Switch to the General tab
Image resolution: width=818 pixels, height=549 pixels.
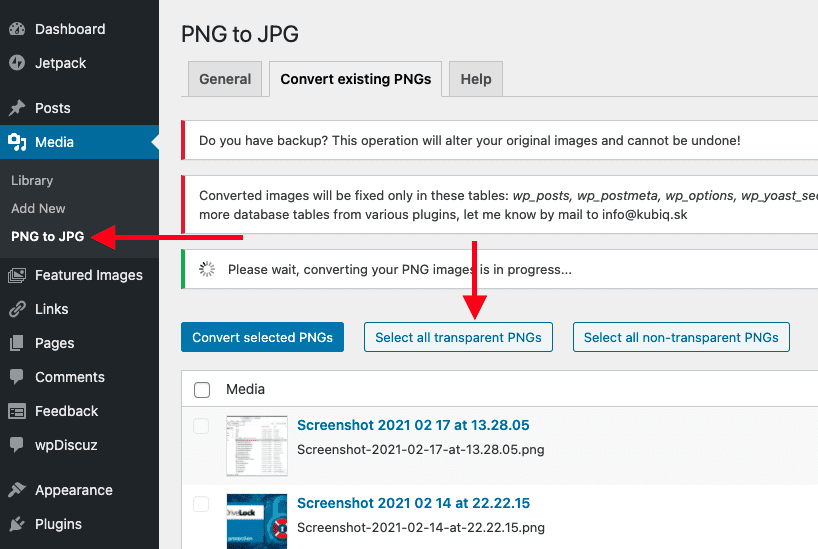[225, 79]
